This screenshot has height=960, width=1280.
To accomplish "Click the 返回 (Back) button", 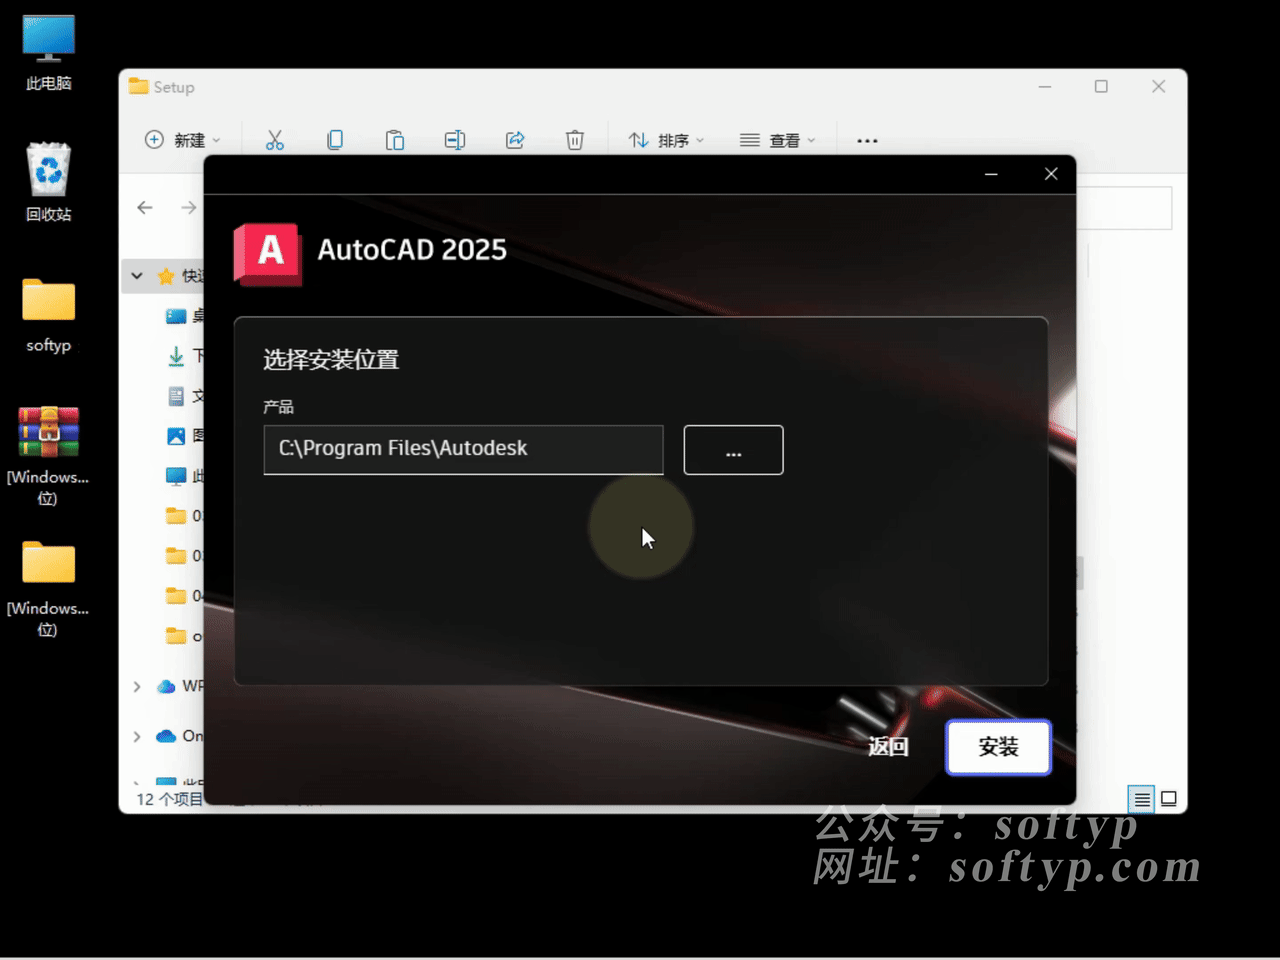I will pos(888,747).
